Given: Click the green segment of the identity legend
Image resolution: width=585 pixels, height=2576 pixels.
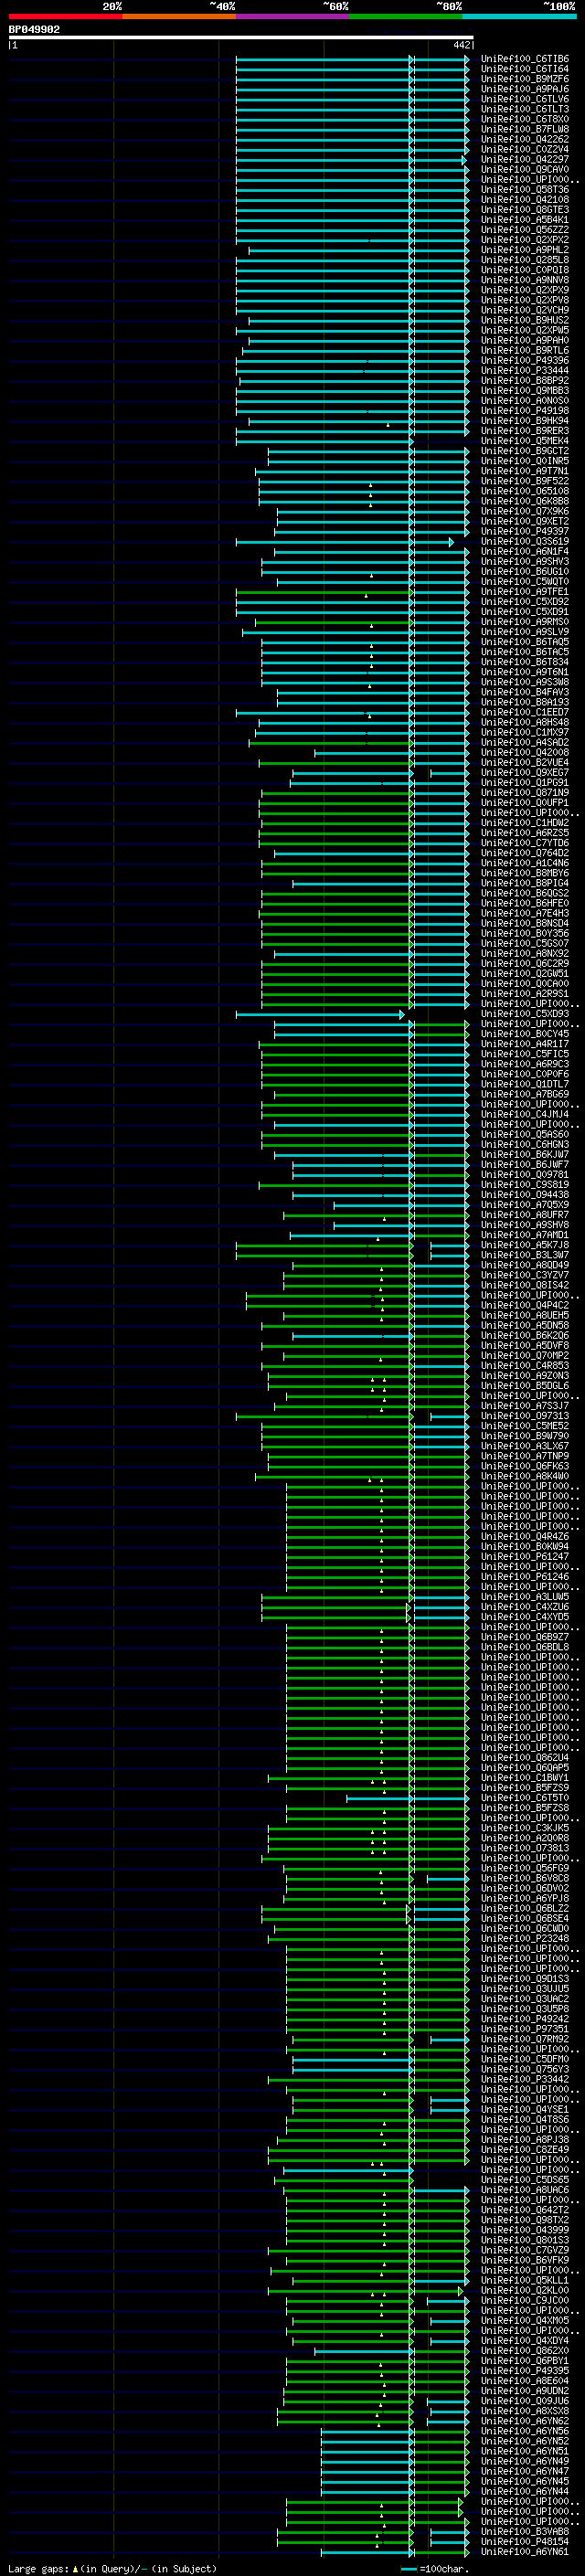Looking at the screenshot, I should click(406, 16).
